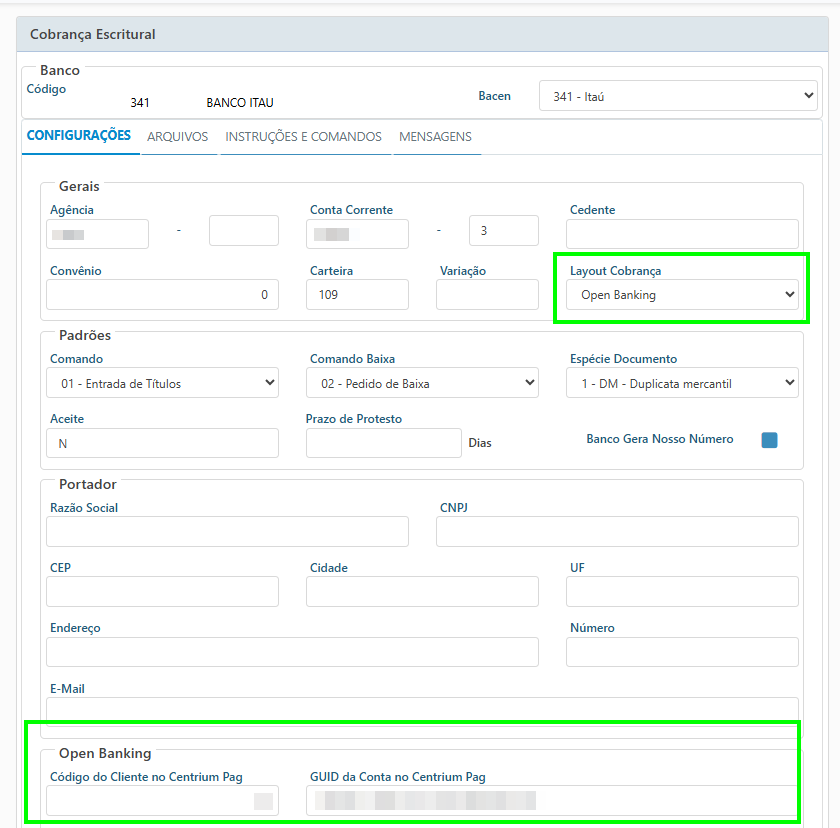Screen dimensions: 840x828
Task: Click the Variação input field
Action: pyautogui.click(x=487, y=295)
